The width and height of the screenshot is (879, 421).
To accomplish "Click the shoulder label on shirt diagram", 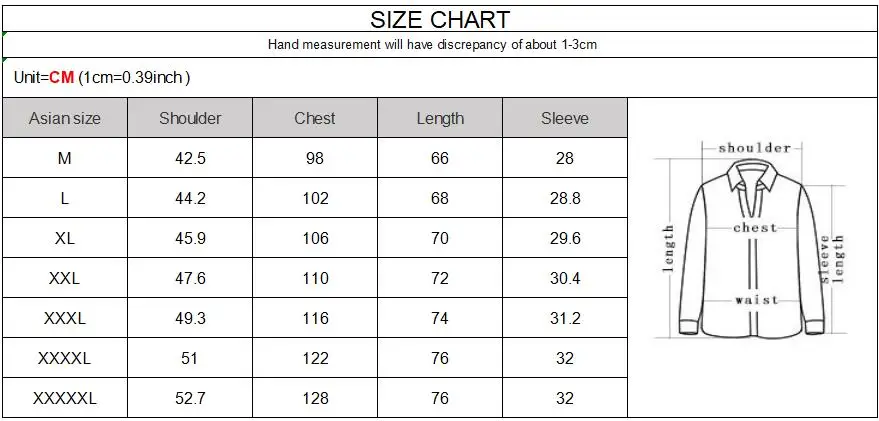I will 755,148.
